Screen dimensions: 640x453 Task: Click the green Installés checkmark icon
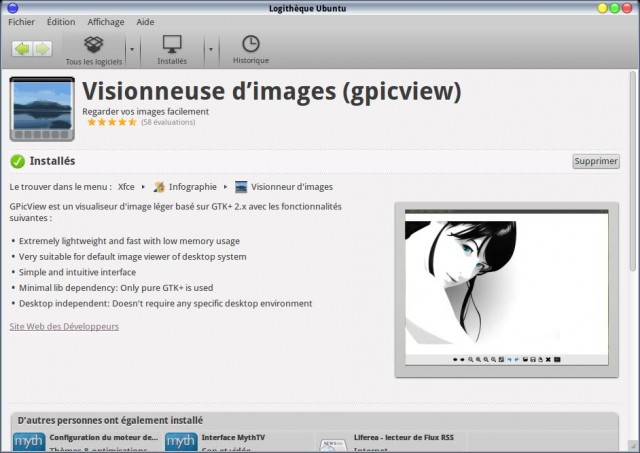[18, 162]
